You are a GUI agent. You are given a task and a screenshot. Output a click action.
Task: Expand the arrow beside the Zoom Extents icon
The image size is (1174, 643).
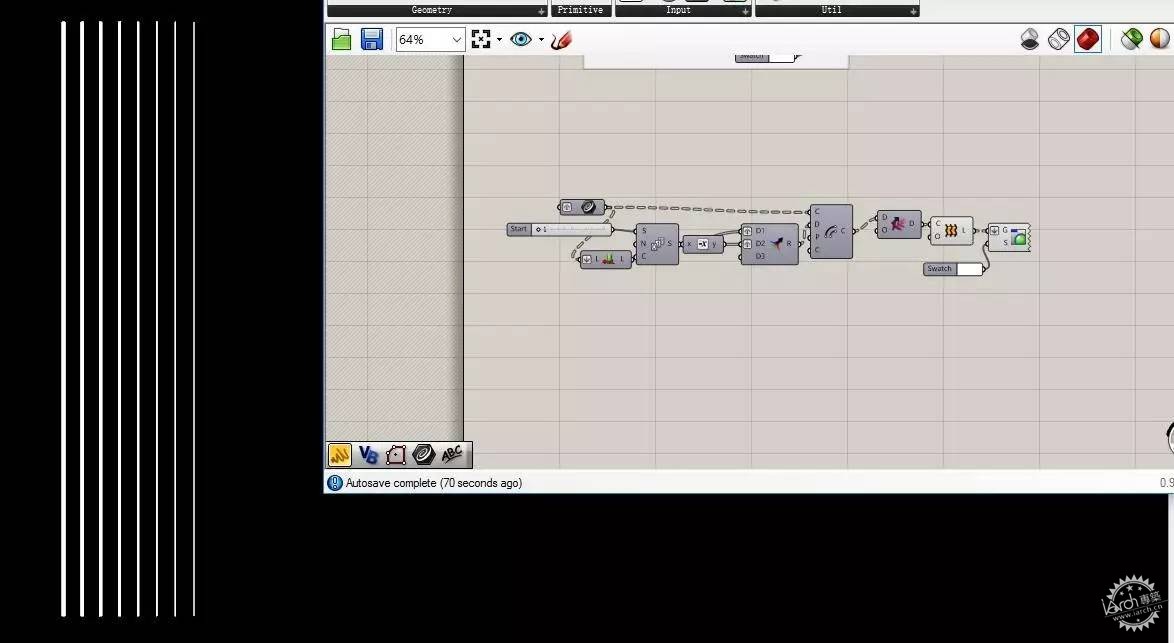499,40
